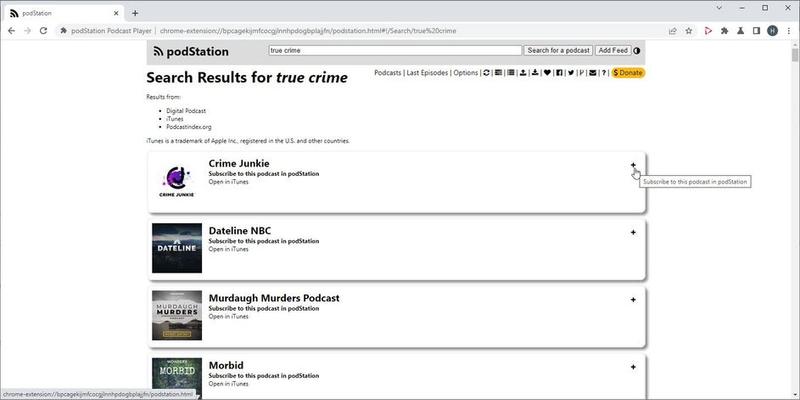Click the Crime Junkie cover thumbnail

point(177,181)
